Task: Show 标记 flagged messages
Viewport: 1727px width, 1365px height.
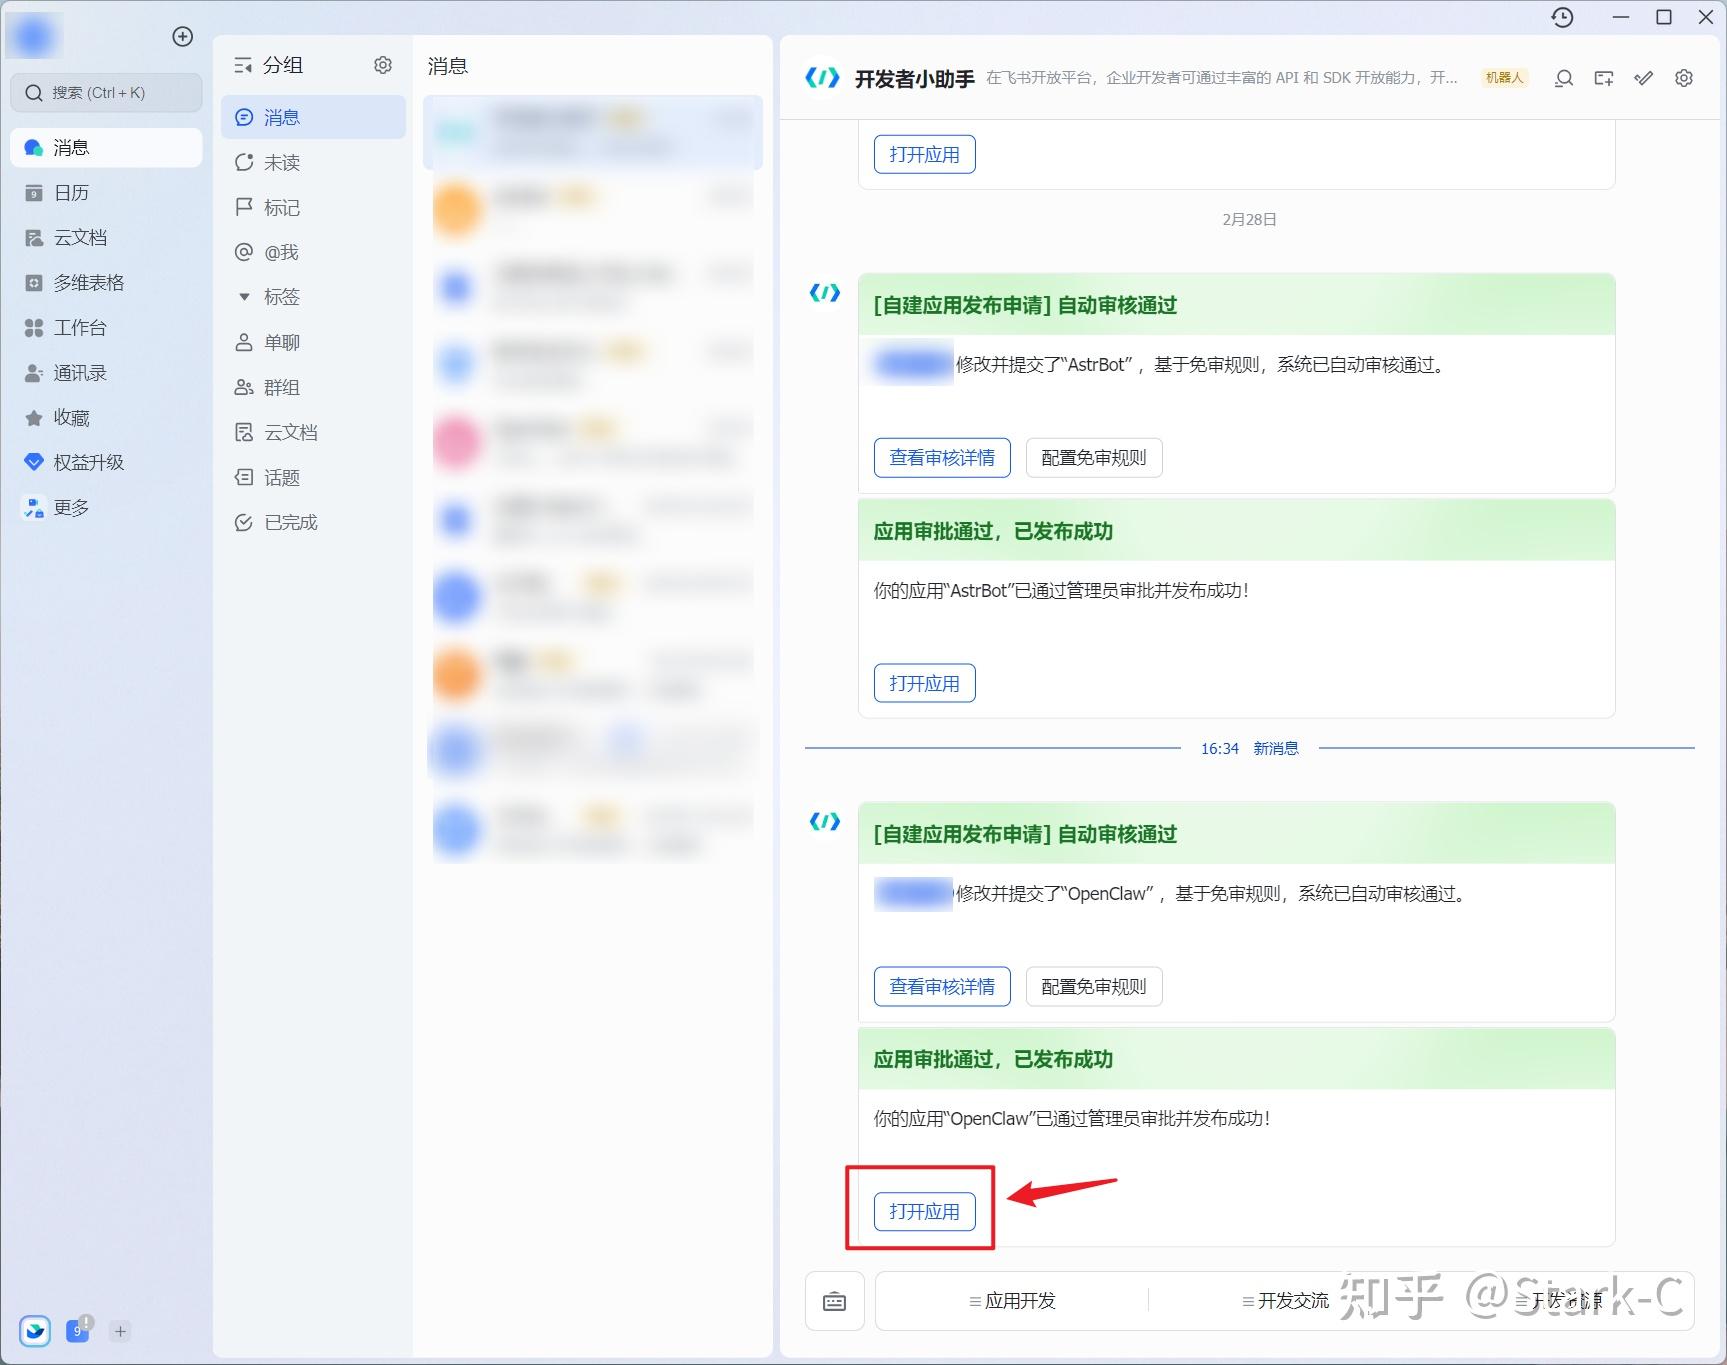Action: pos(314,208)
